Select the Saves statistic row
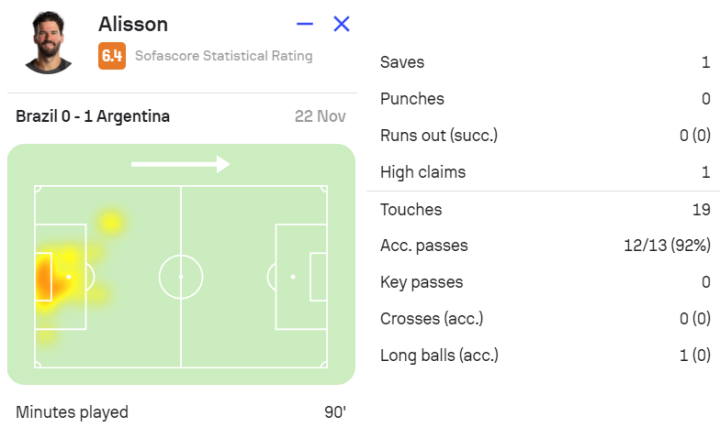The height and width of the screenshot is (427, 720). tap(545, 62)
